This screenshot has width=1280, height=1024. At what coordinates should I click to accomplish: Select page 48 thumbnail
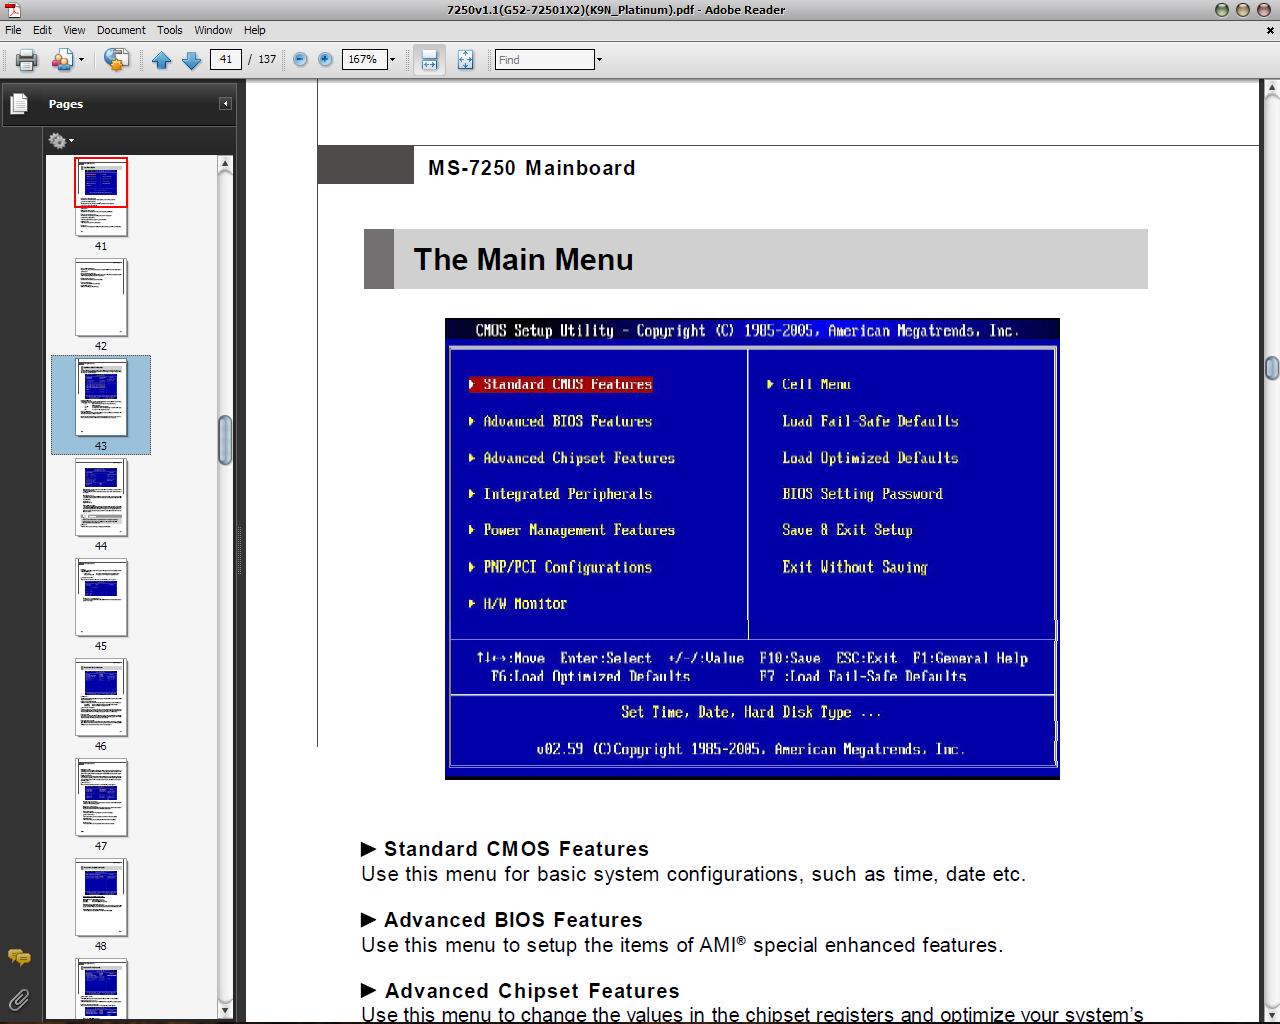pyautogui.click(x=101, y=898)
